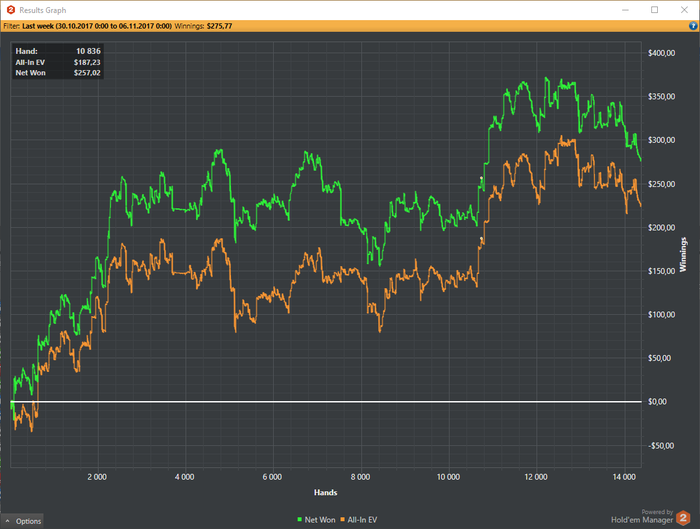700x529 pixels.
Task: Click the 4 000 hands axis label
Action: 184,477
